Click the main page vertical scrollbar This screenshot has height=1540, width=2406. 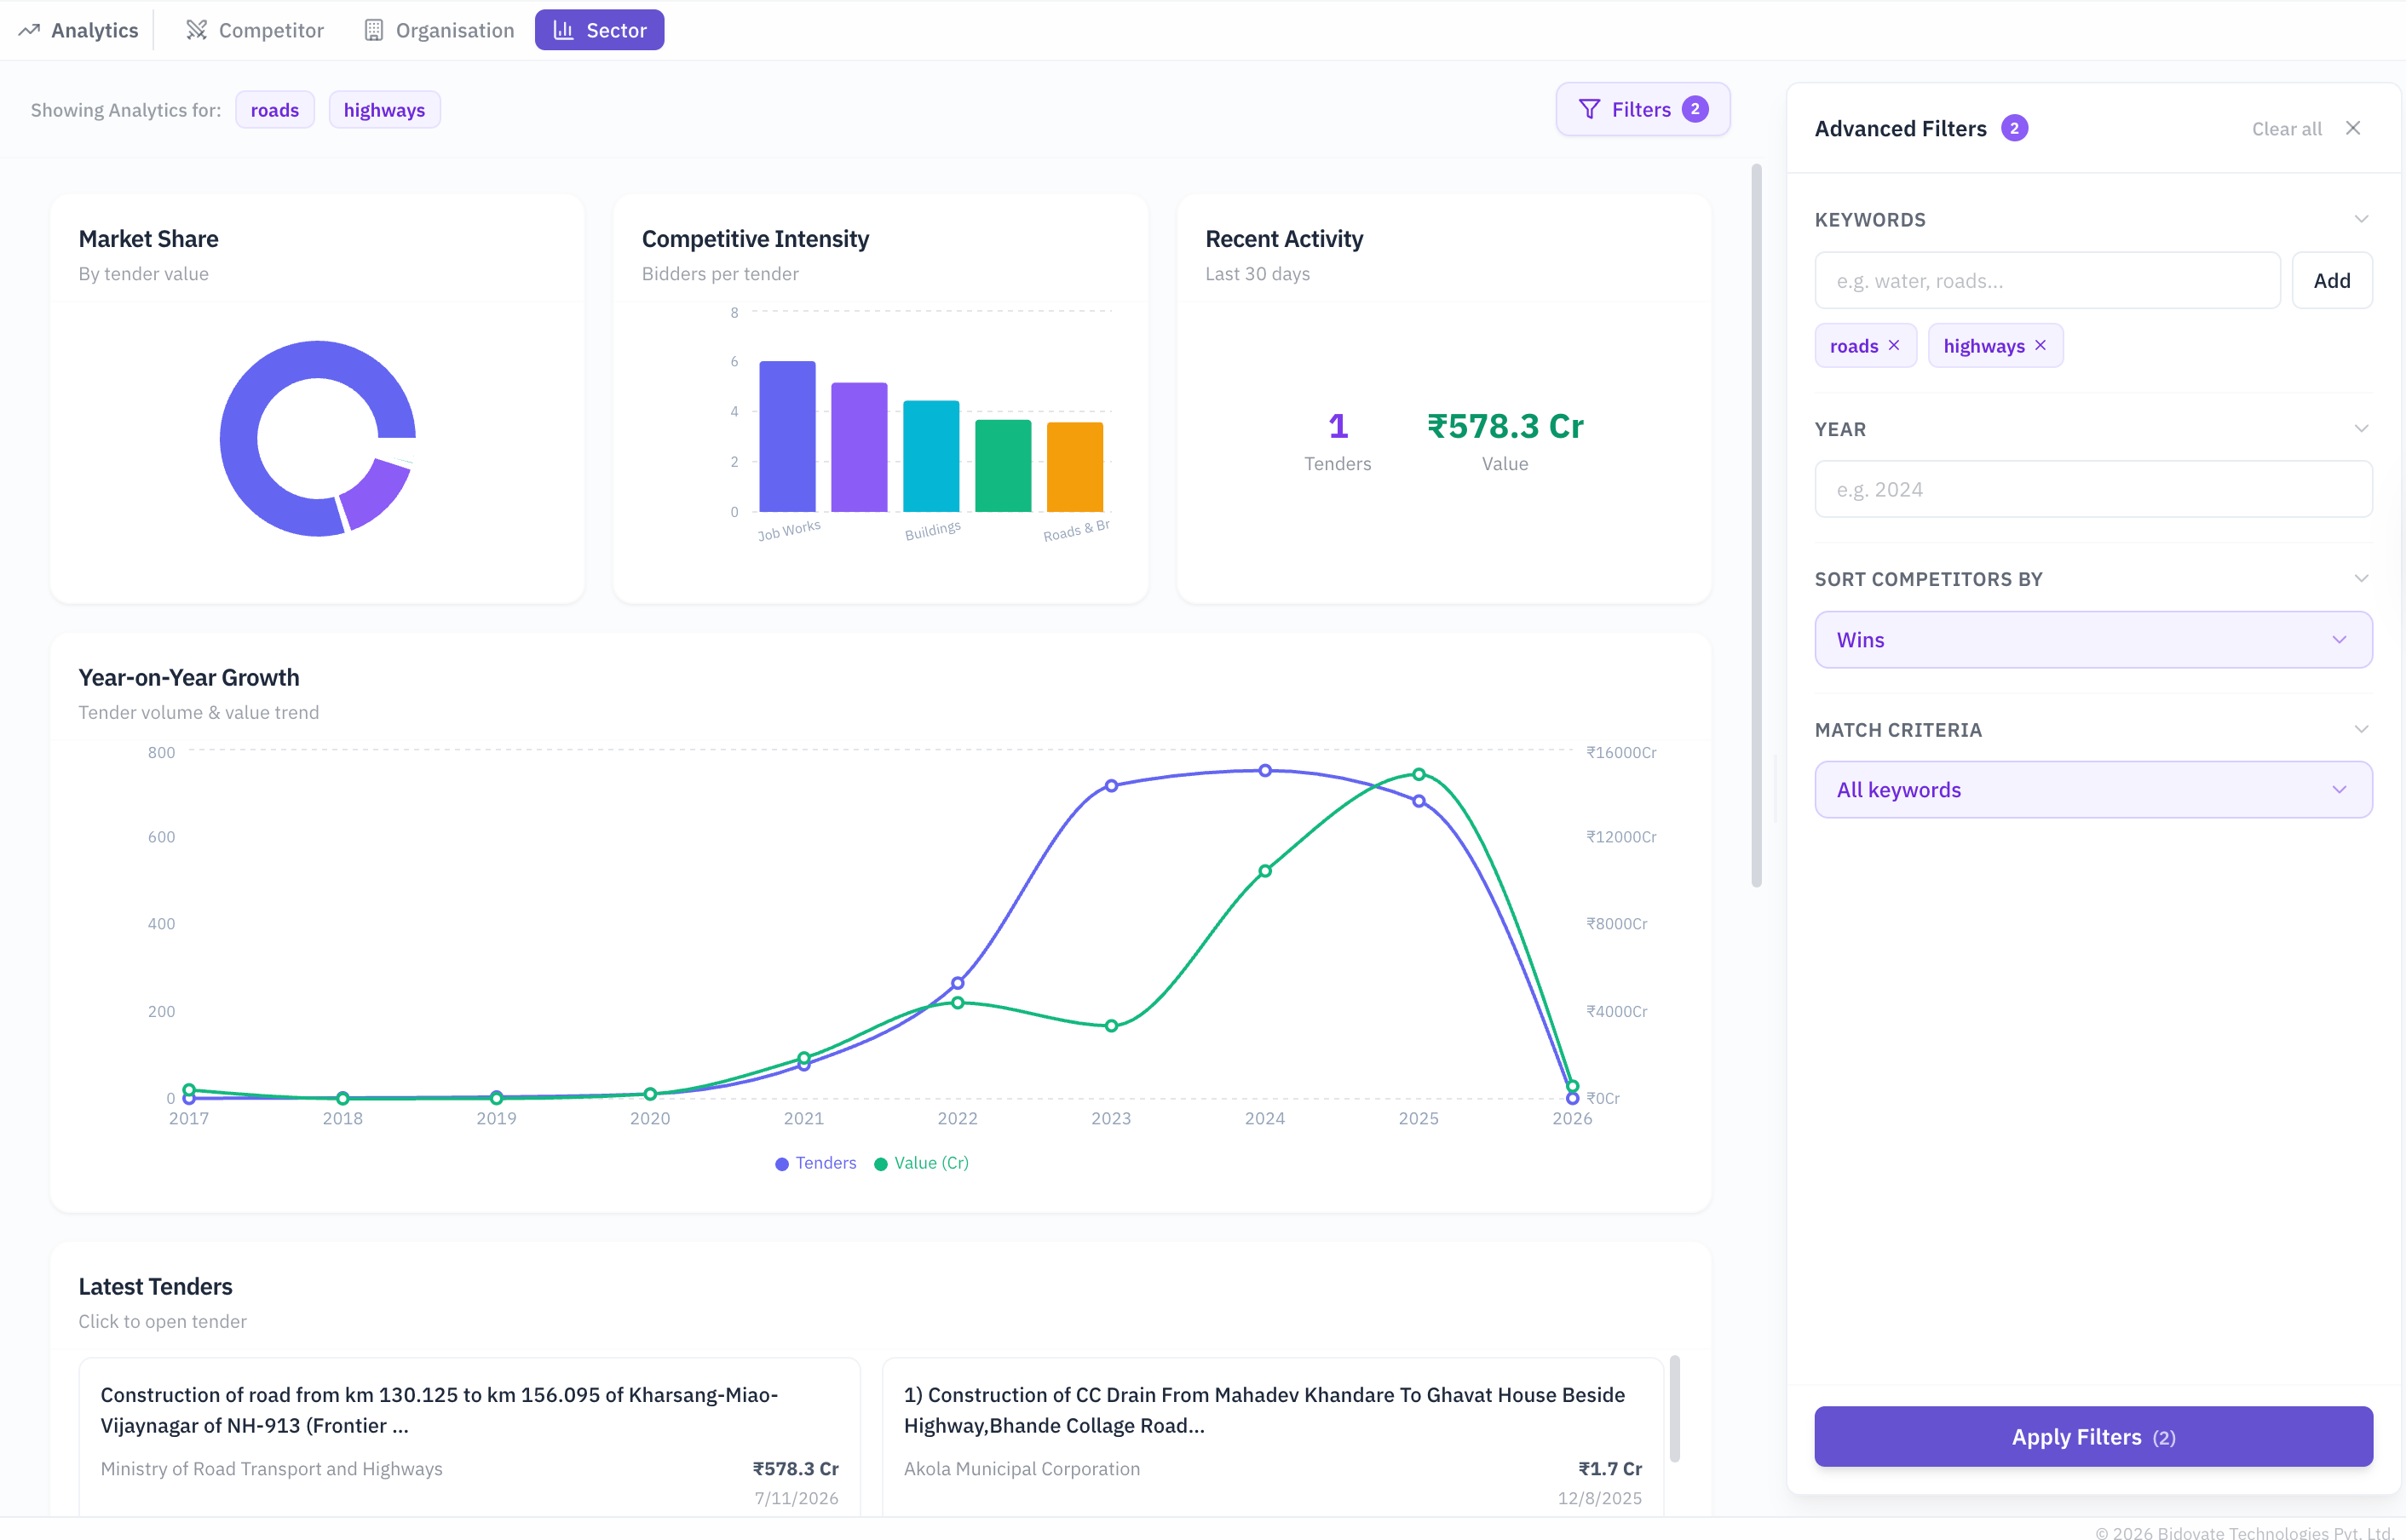click(x=1756, y=525)
